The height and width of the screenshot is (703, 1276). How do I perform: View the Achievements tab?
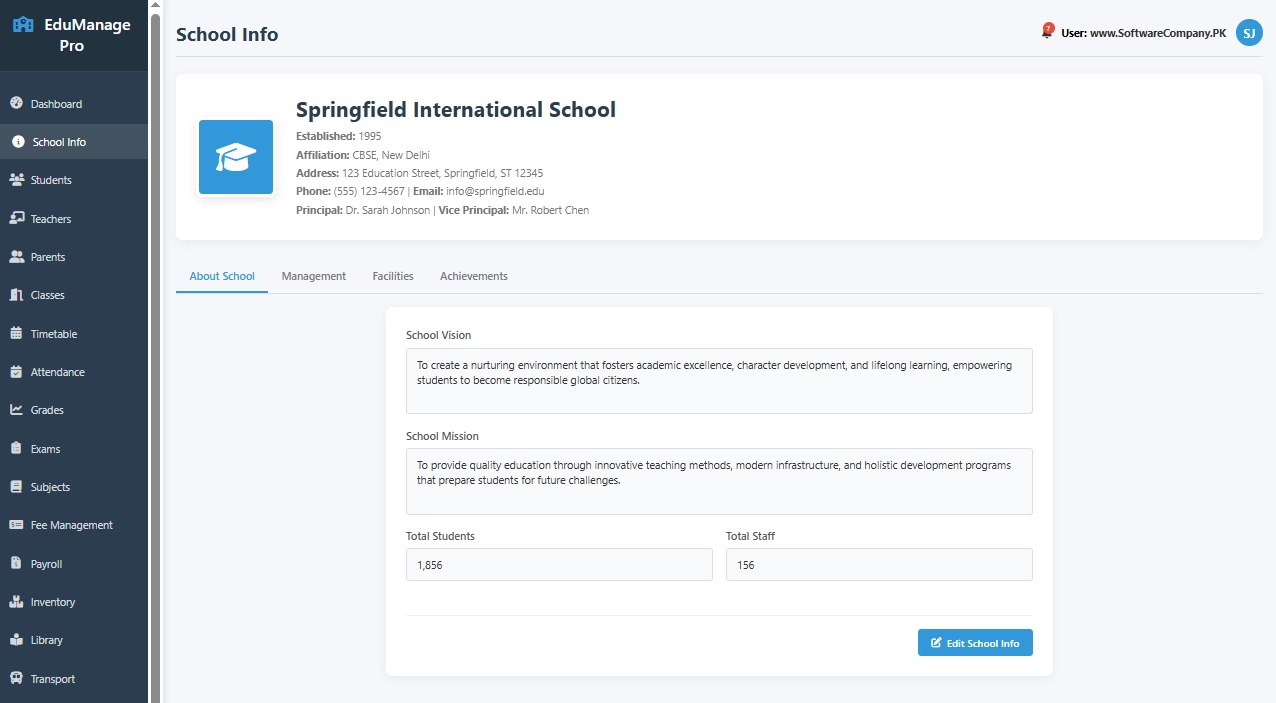pos(473,275)
